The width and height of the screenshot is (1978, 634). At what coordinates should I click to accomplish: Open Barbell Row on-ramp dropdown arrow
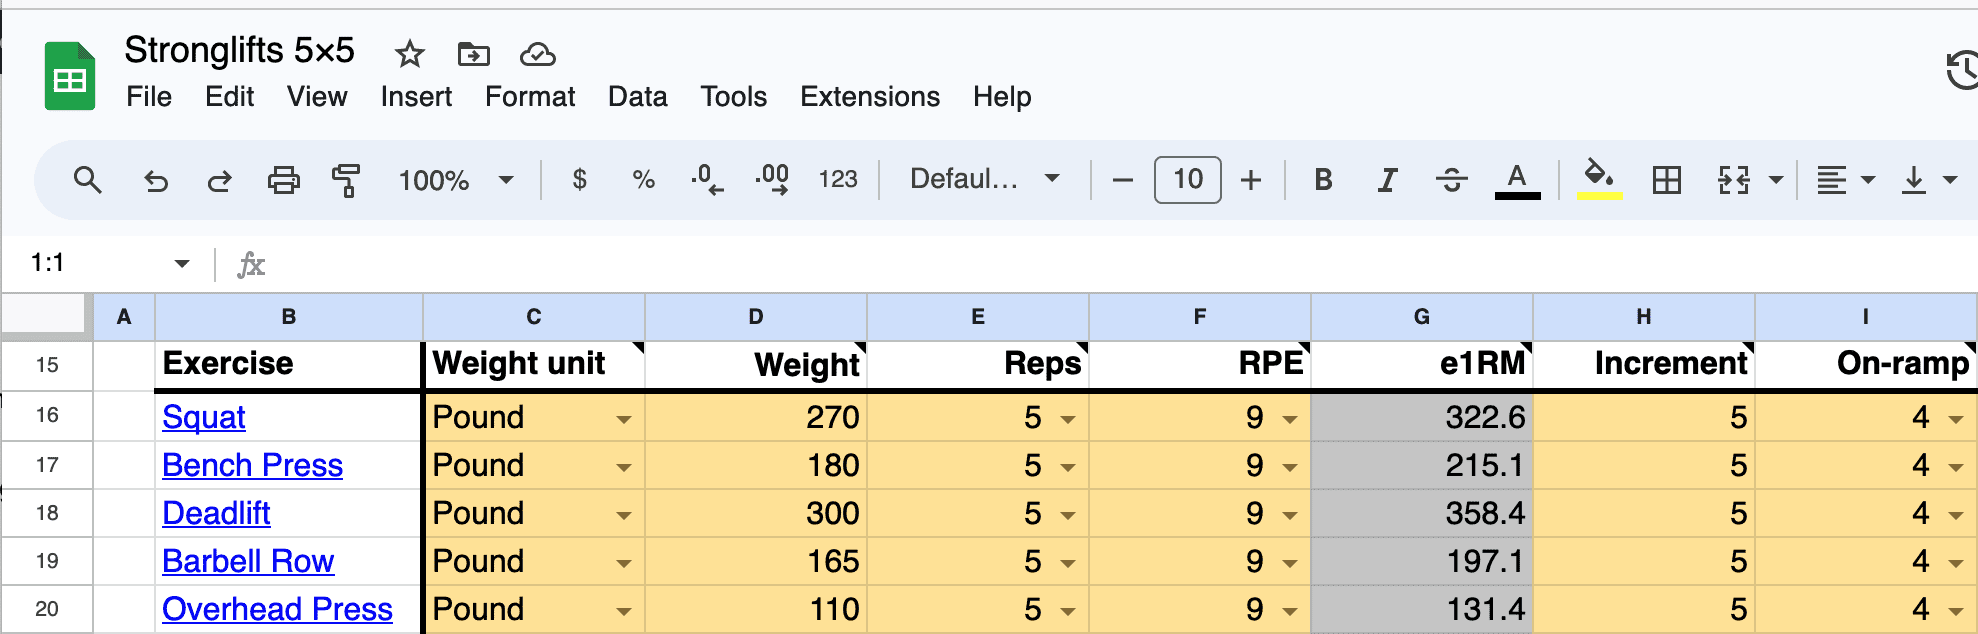click(x=1956, y=563)
